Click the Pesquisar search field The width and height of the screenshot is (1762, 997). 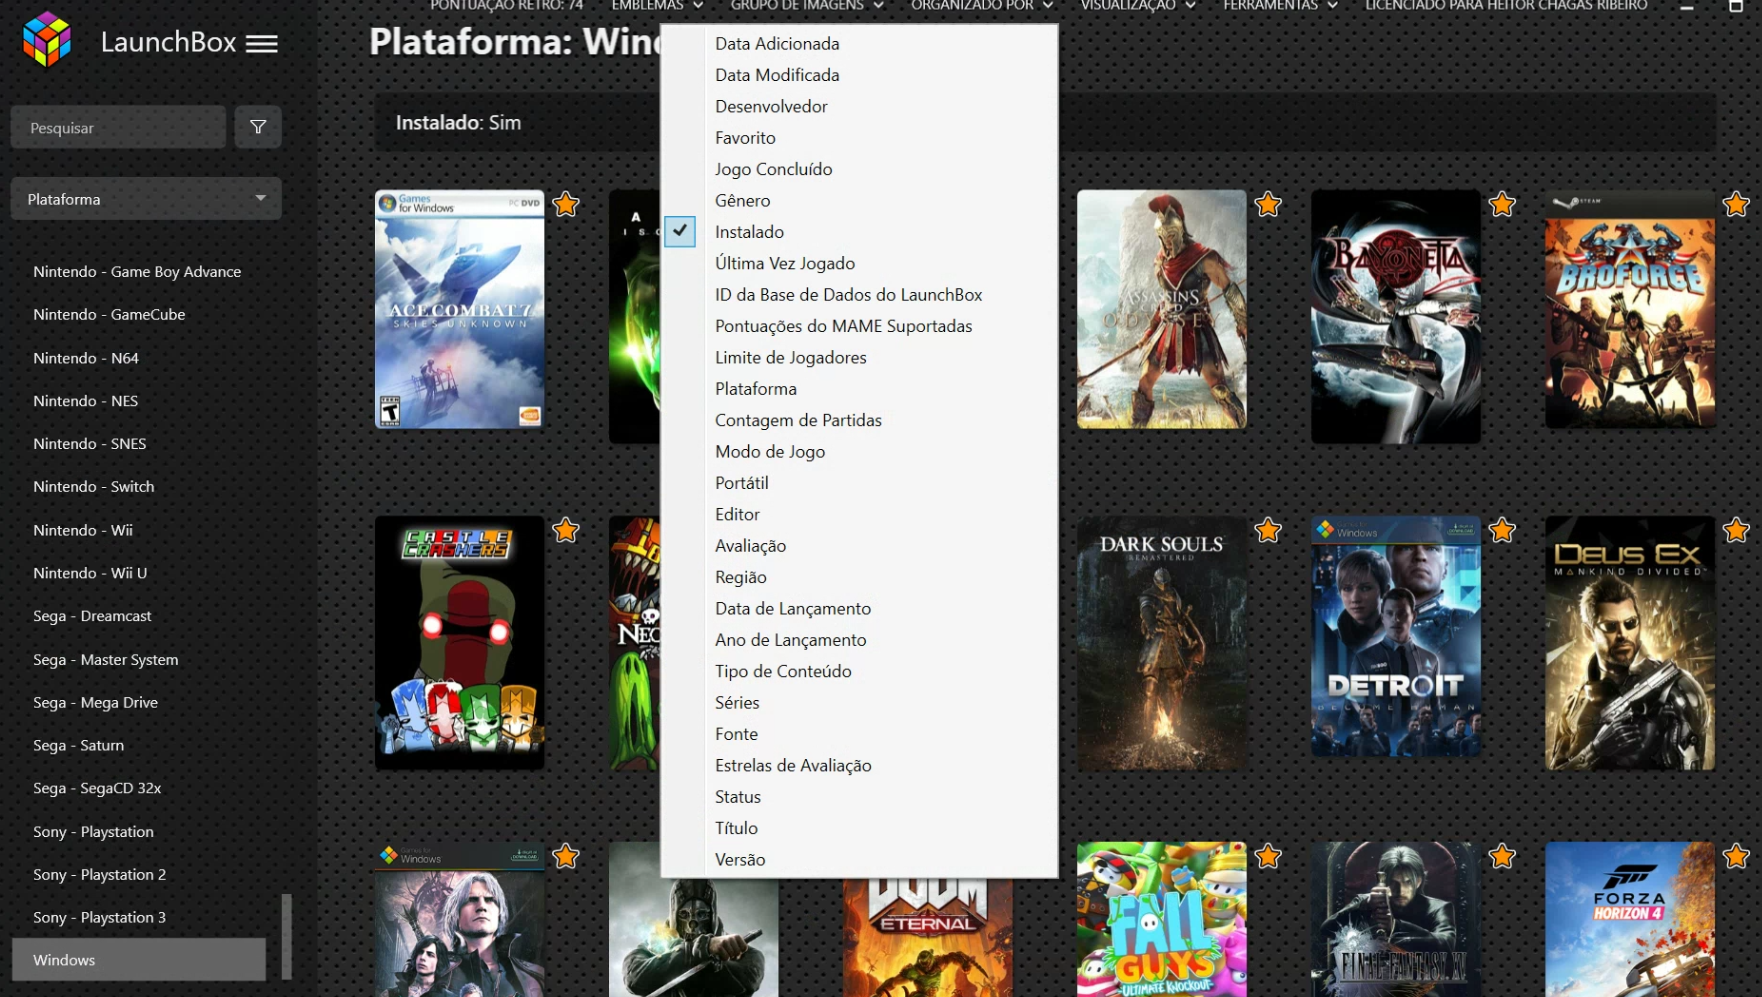[118, 127]
